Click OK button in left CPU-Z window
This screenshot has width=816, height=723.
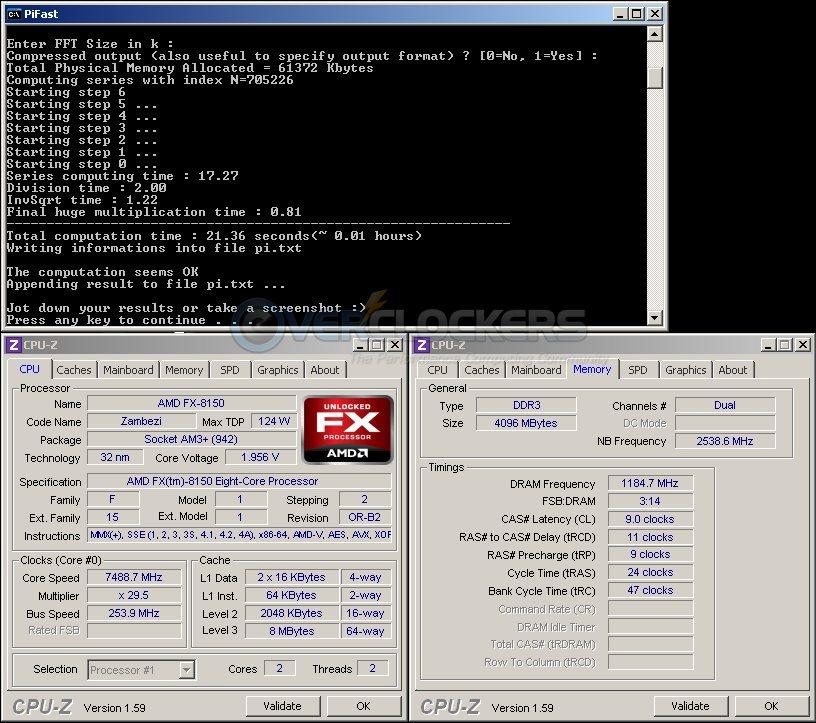(x=363, y=706)
